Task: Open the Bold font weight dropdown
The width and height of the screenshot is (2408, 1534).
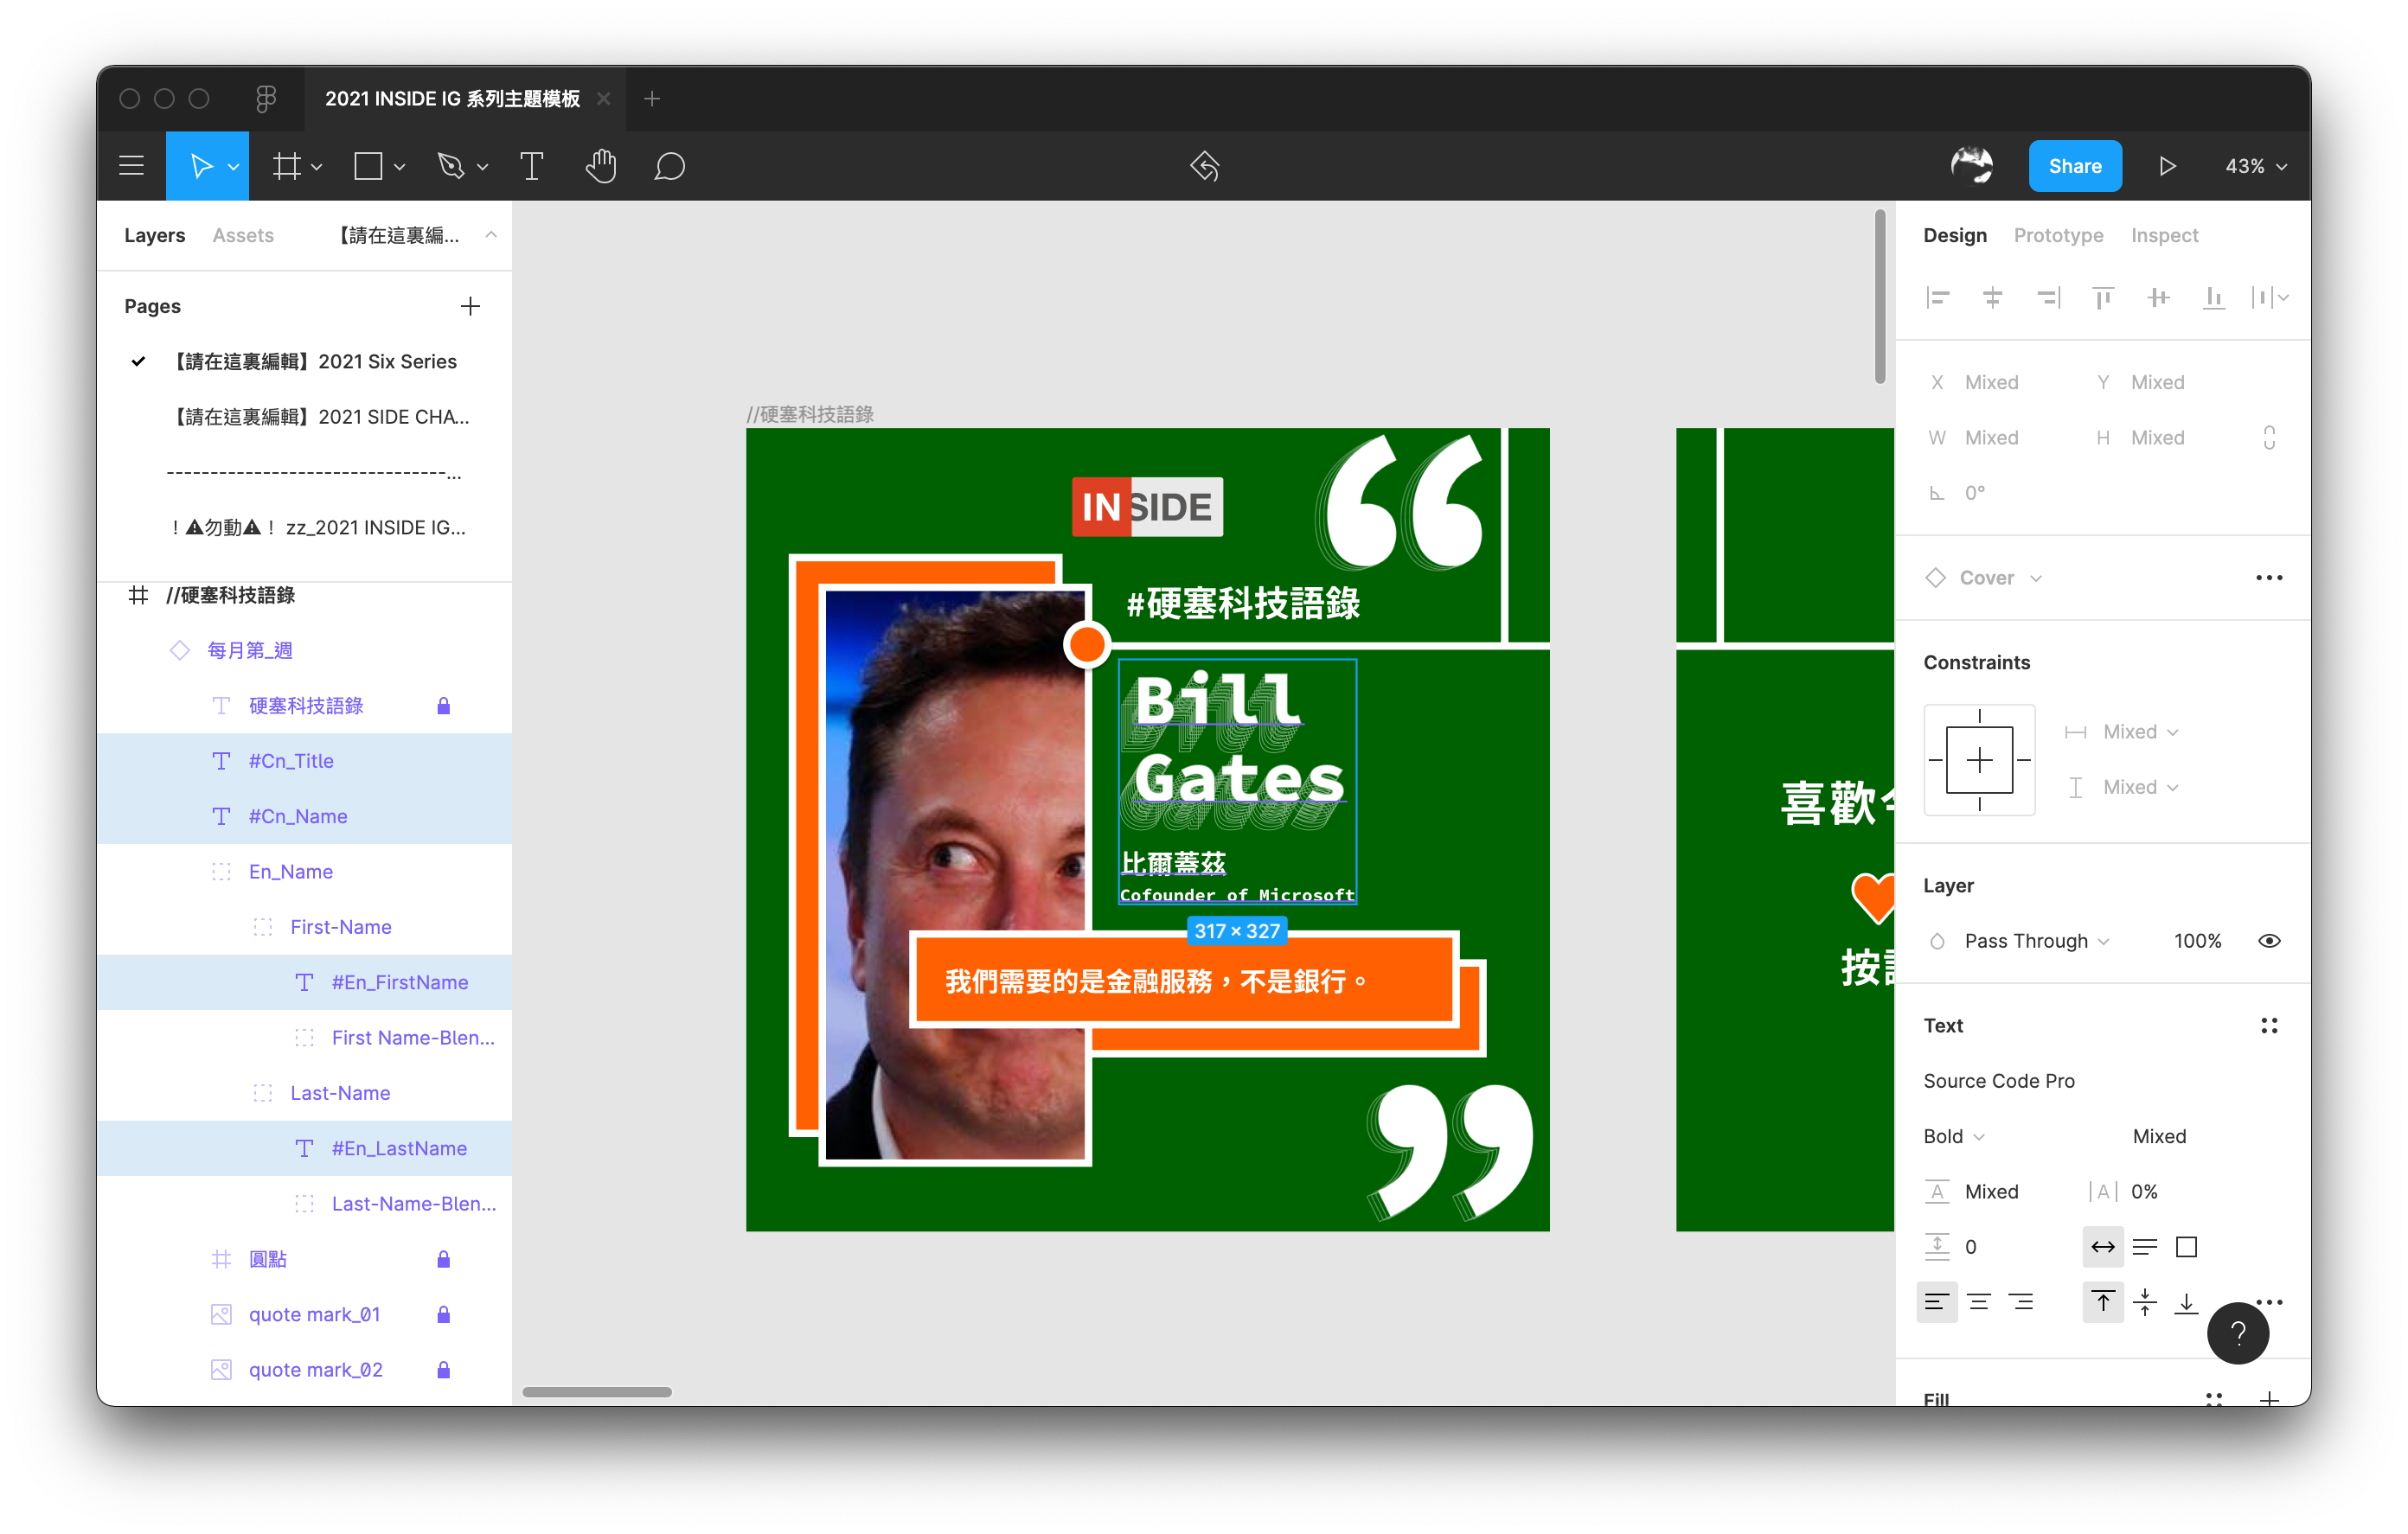Action: click(x=1953, y=1136)
